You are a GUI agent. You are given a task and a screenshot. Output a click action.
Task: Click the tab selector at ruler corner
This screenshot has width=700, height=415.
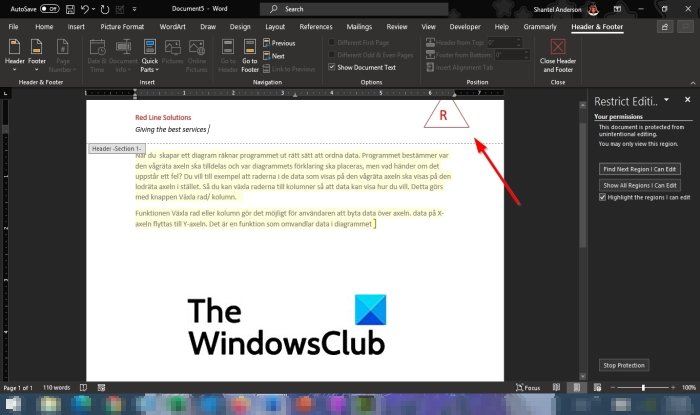(5, 93)
